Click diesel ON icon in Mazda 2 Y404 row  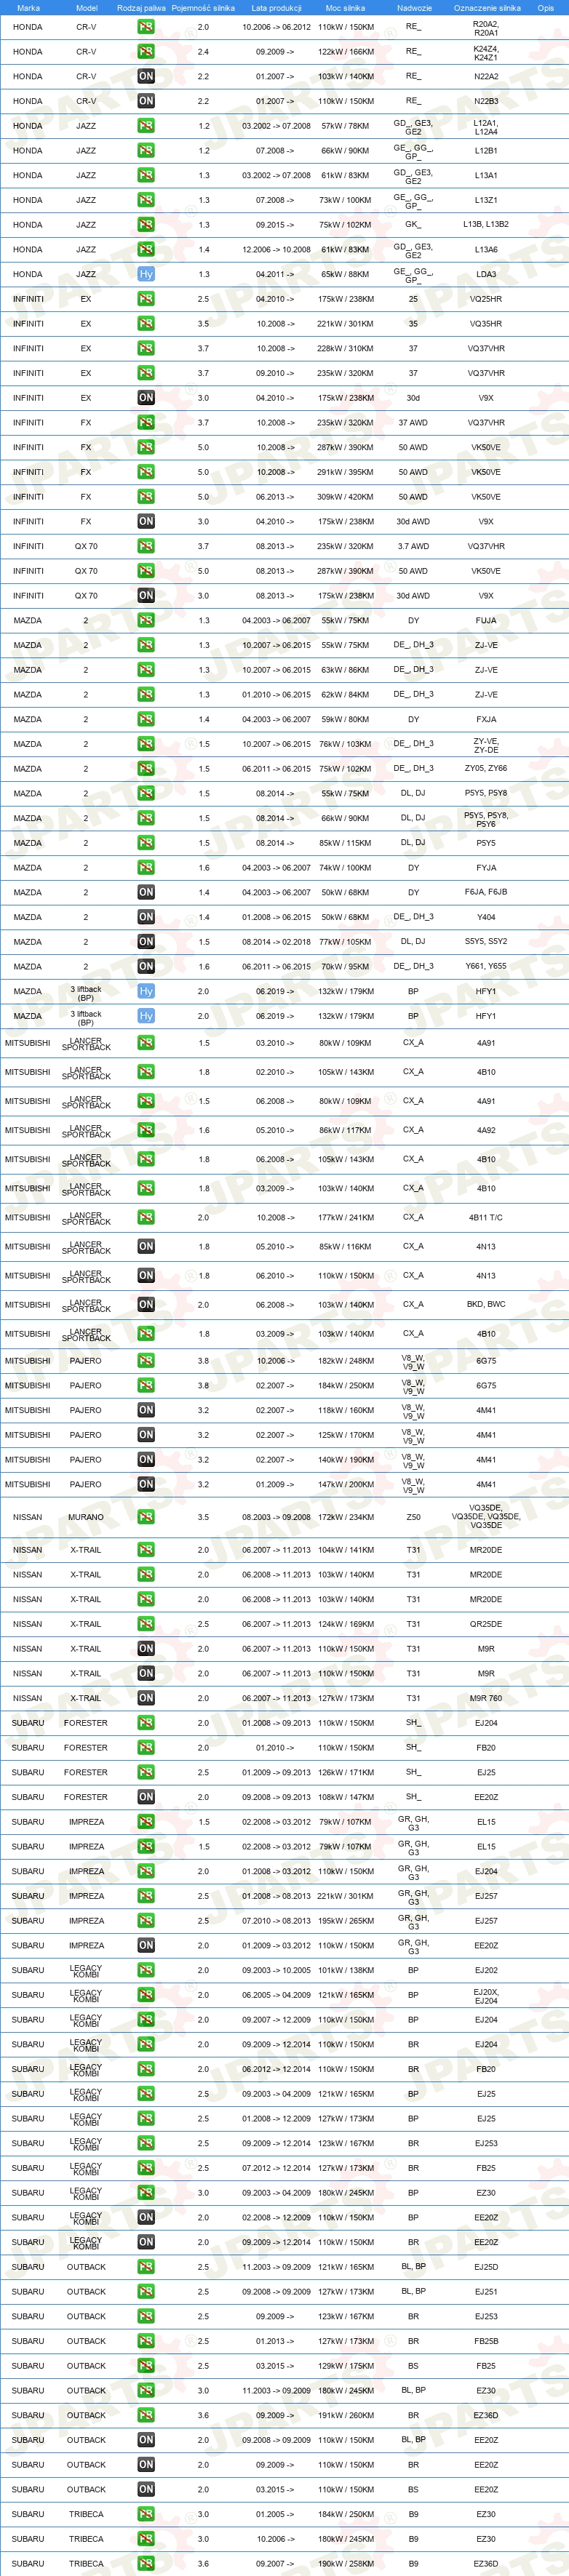tap(146, 917)
